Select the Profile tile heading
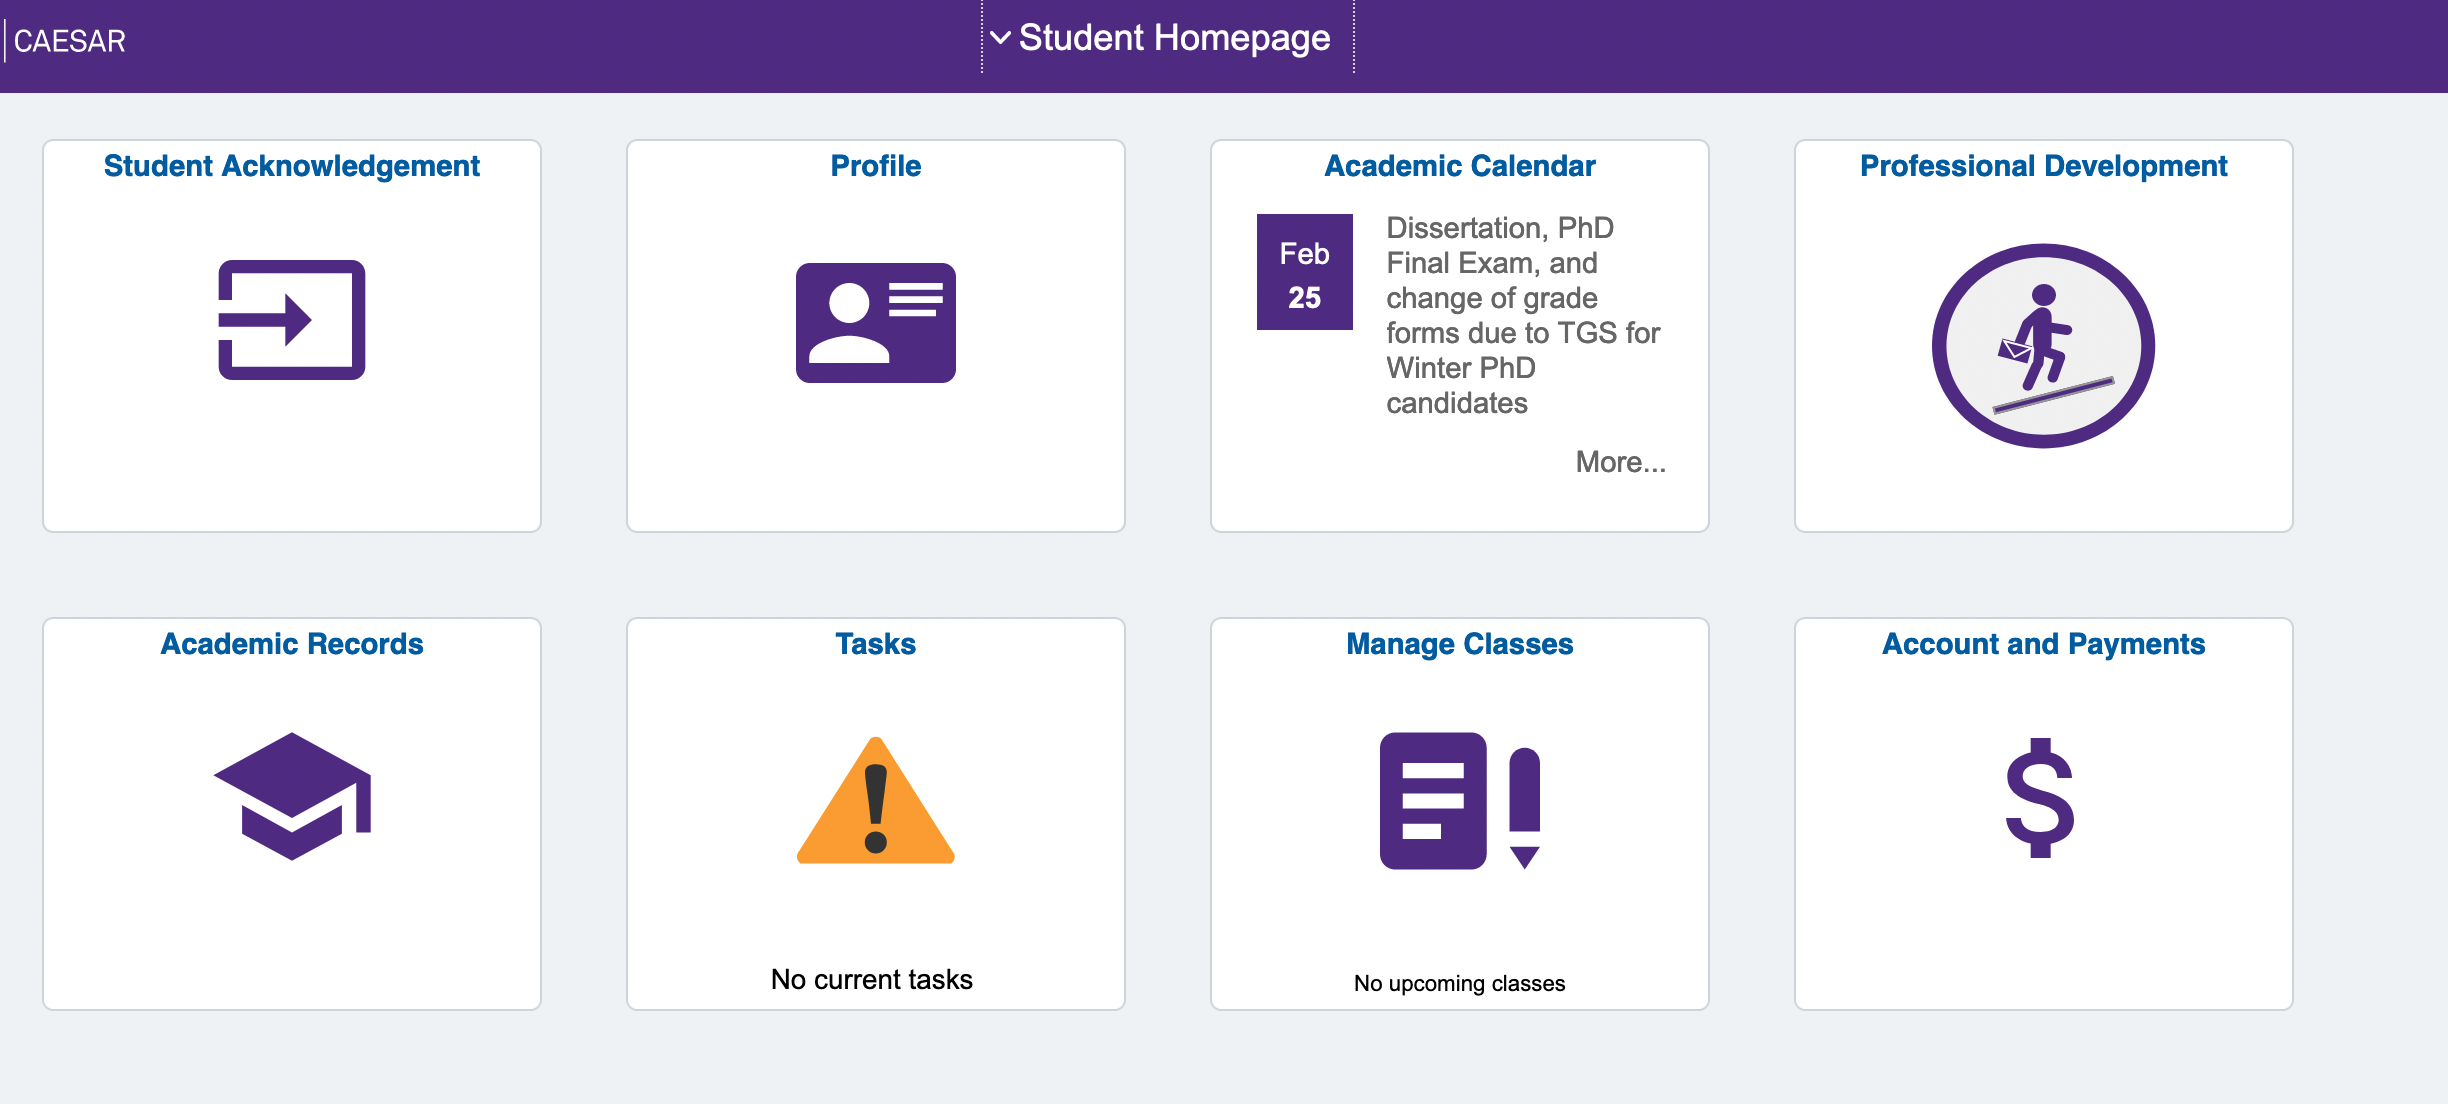This screenshot has height=1104, width=2448. [x=876, y=166]
